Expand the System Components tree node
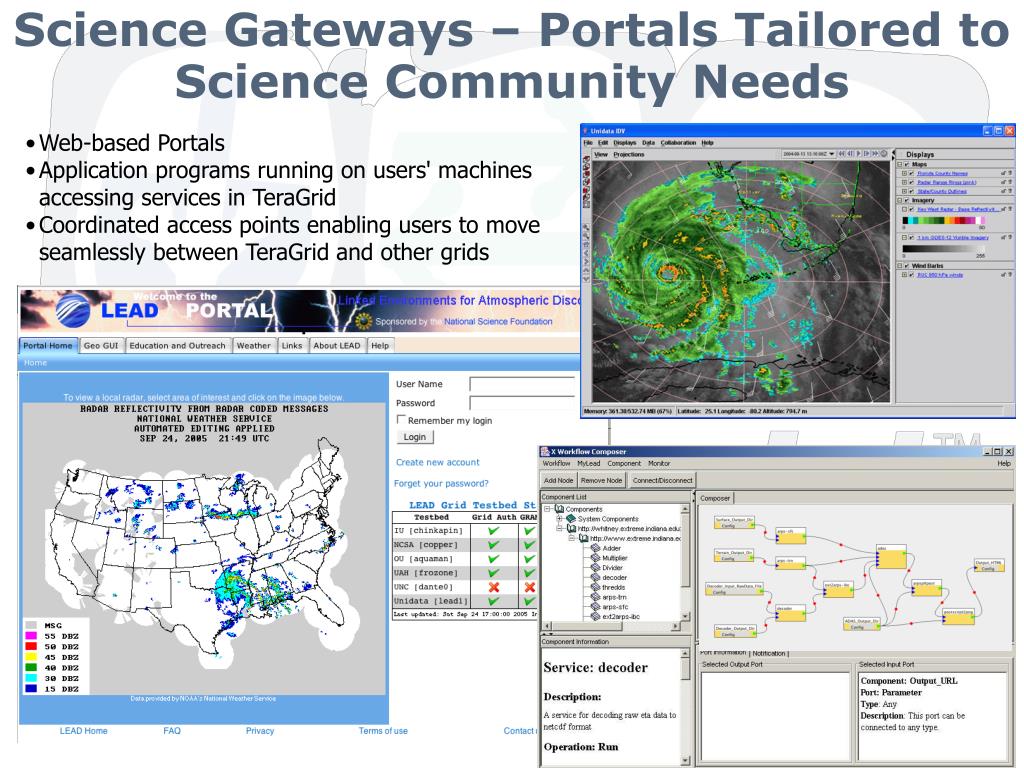The width and height of the screenshot is (1024, 768). tap(560, 519)
